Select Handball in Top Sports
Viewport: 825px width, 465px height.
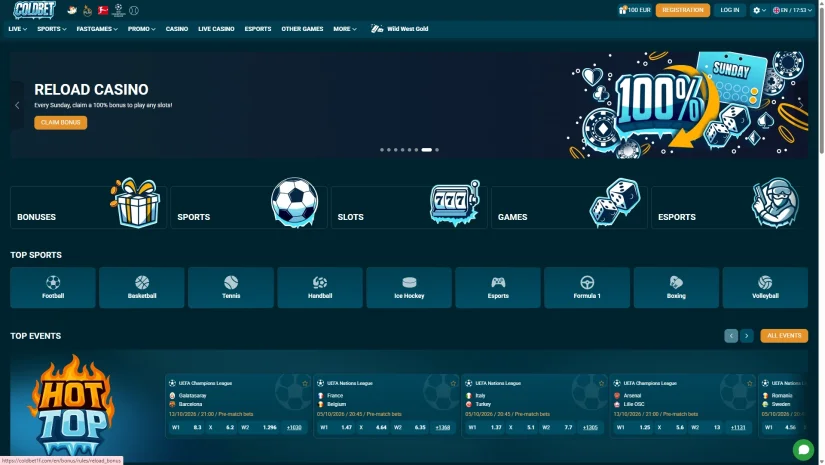tap(320, 287)
